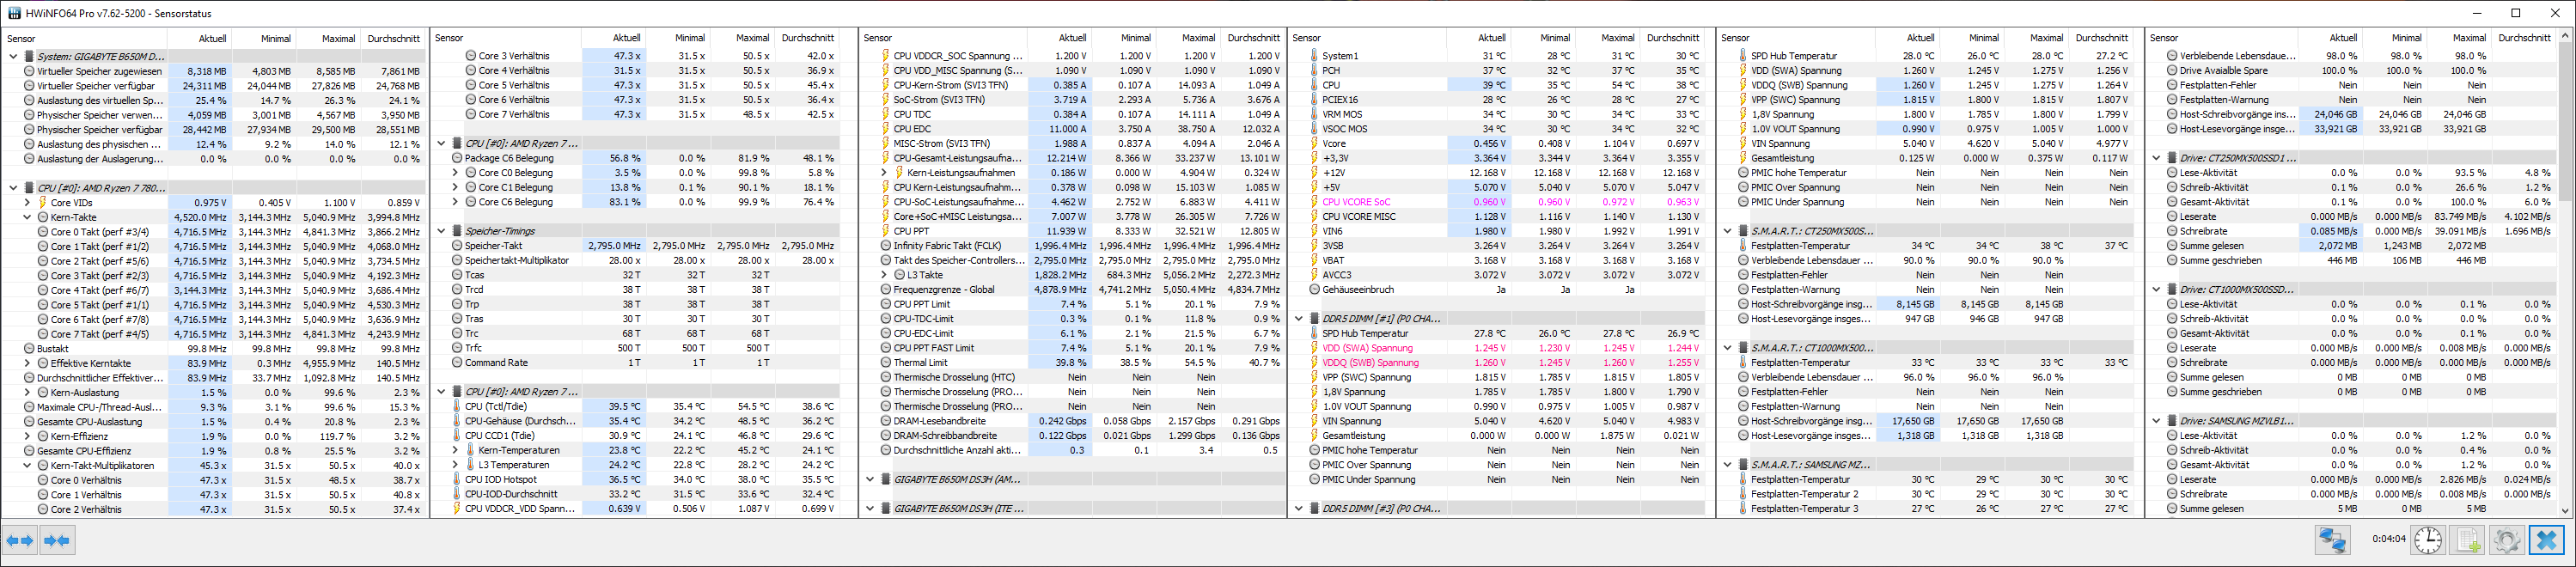Click the chip icon beside System: GIGABYTE B650M
Viewport: 2576px width, 567px height.
(x=28, y=56)
